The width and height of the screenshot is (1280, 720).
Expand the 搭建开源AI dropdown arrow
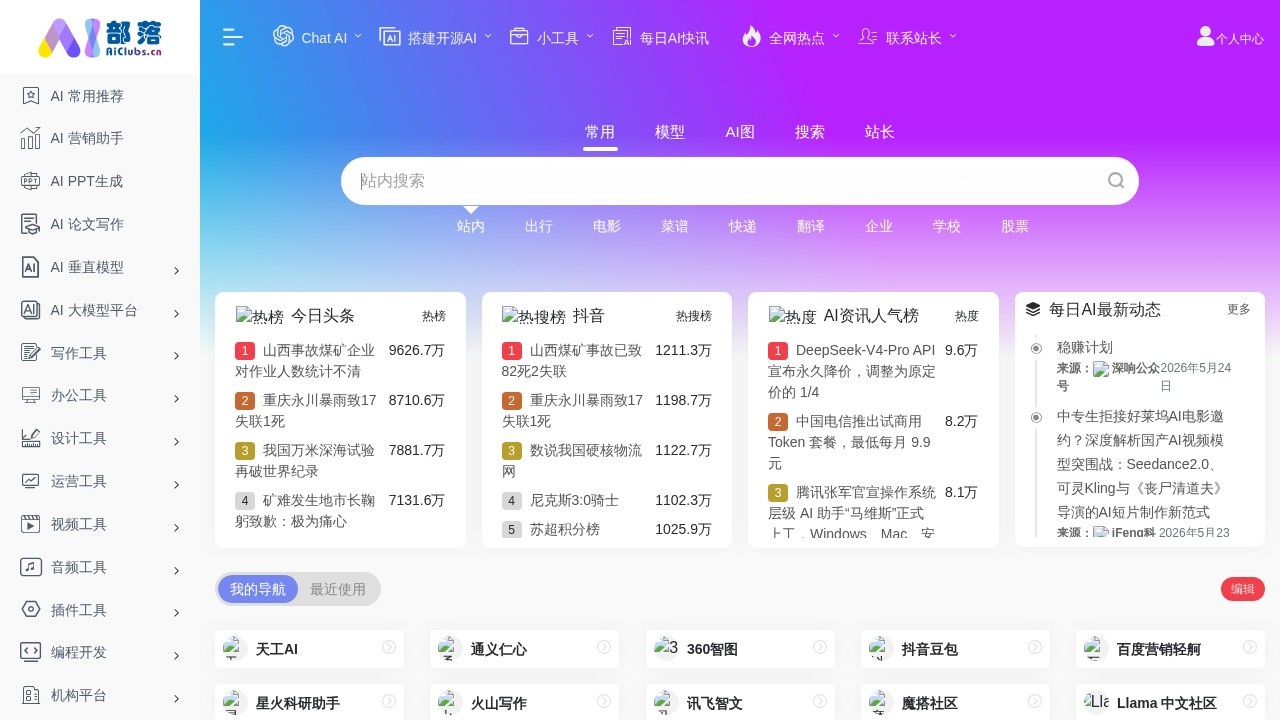[x=488, y=36]
